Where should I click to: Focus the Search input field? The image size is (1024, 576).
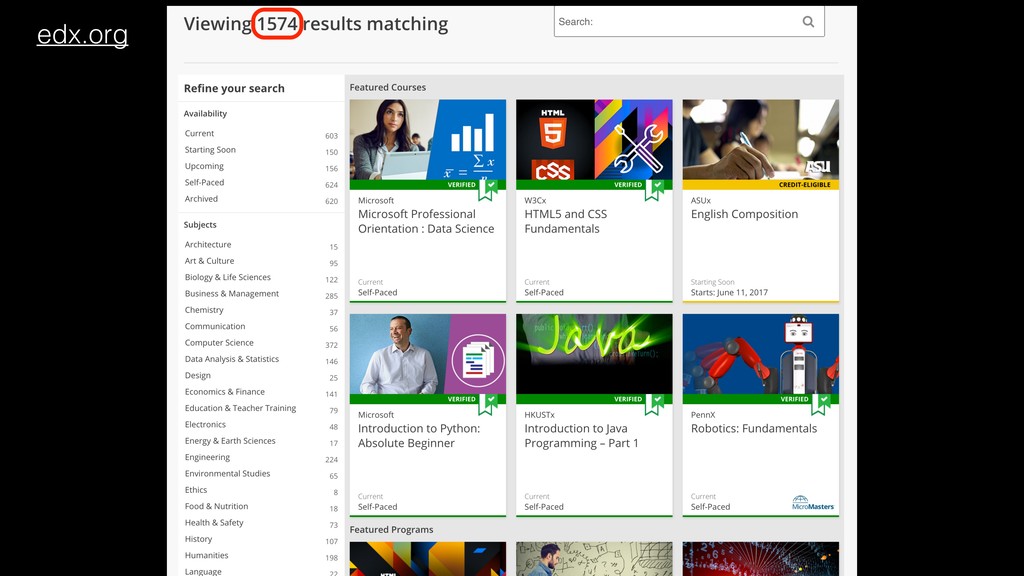[689, 22]
